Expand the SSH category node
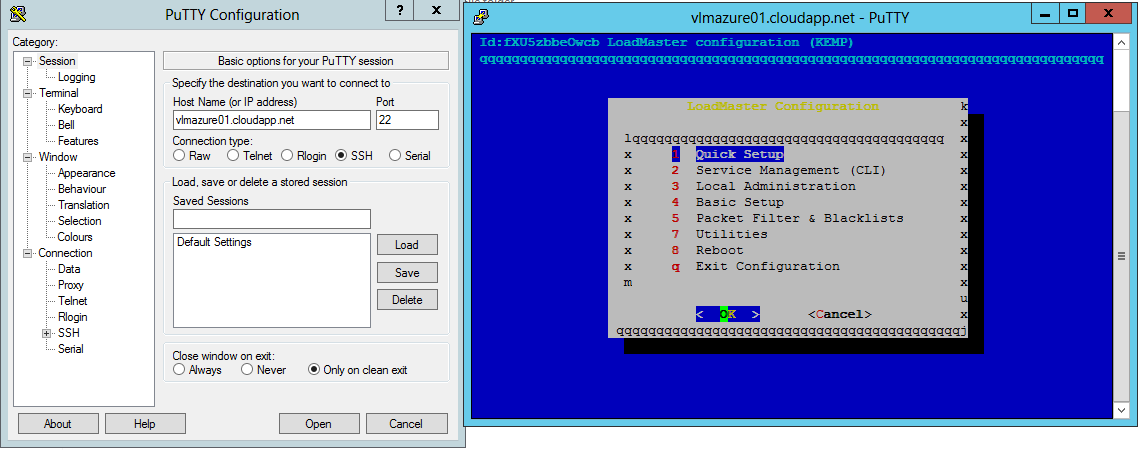The width and height of the screenshot is (1140, 450). (x=47, y=333)
